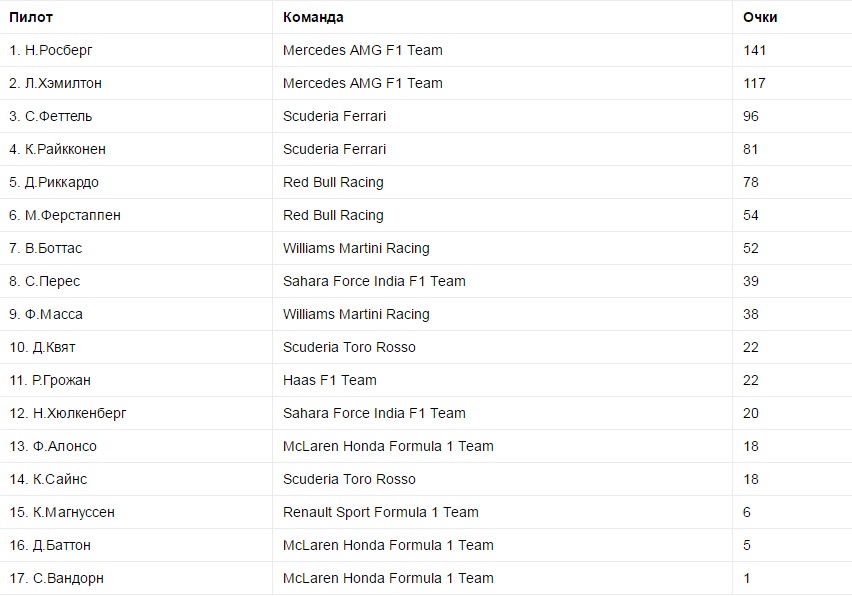Select the Д.Баттон driver cell
This screenshot has height=596, width=852.
click(x=55, y=545)
